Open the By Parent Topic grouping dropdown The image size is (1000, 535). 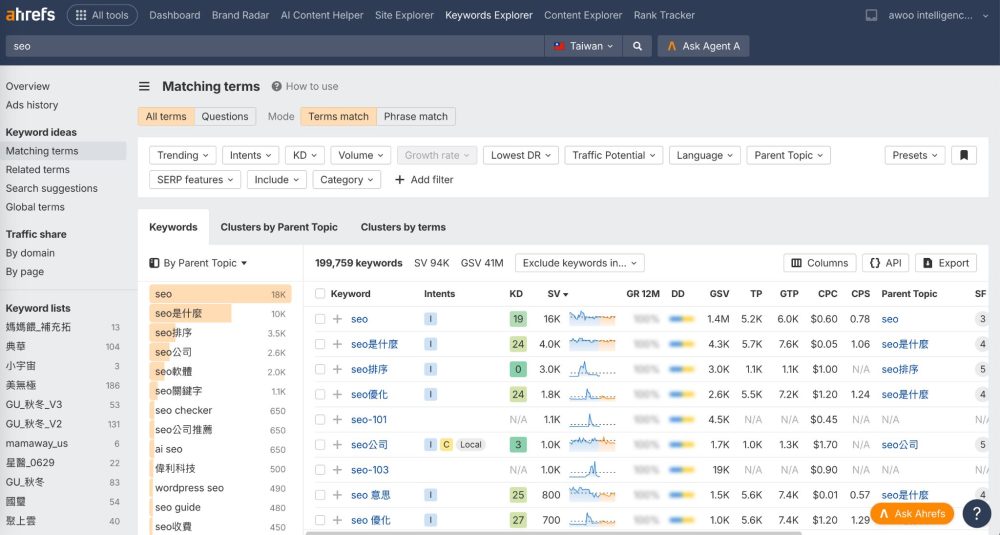pos(198,263)
